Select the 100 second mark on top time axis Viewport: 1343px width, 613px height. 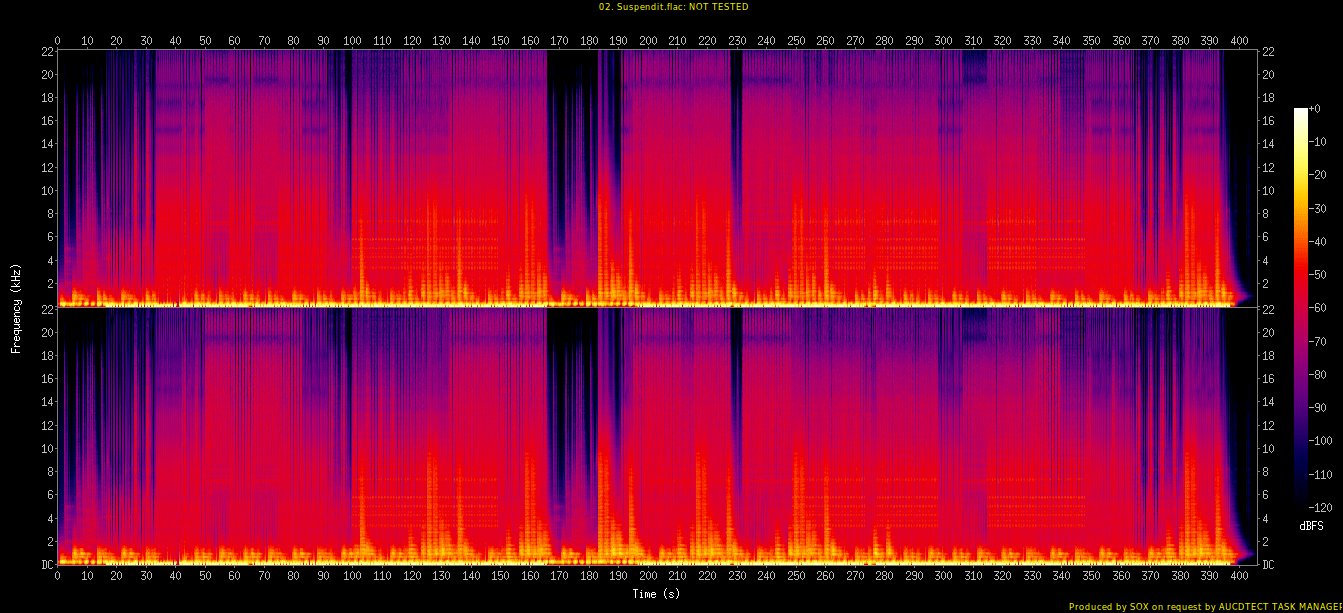click(x=352, y=41)
